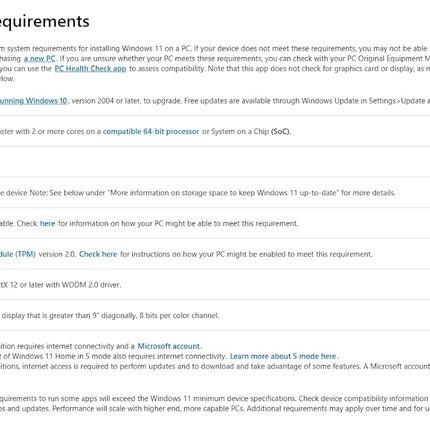The image size is (430, 430).
Task: Click the 'here' link about meeting this requirement
Action: (47, 223)
